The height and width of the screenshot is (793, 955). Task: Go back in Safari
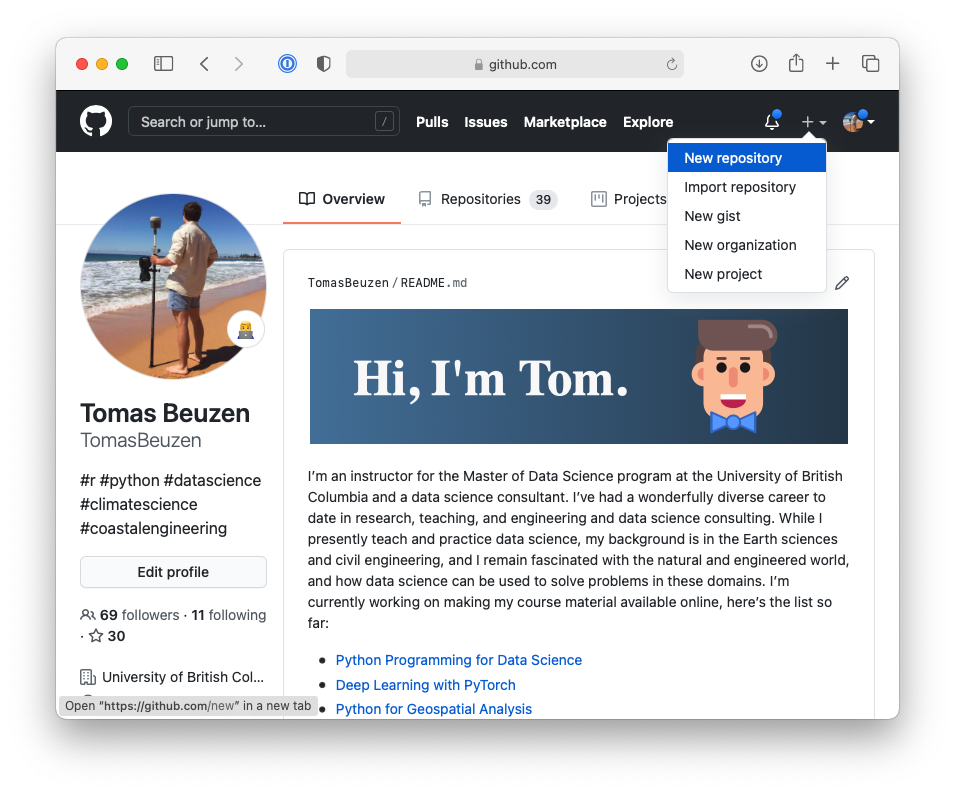click(205, 63)
